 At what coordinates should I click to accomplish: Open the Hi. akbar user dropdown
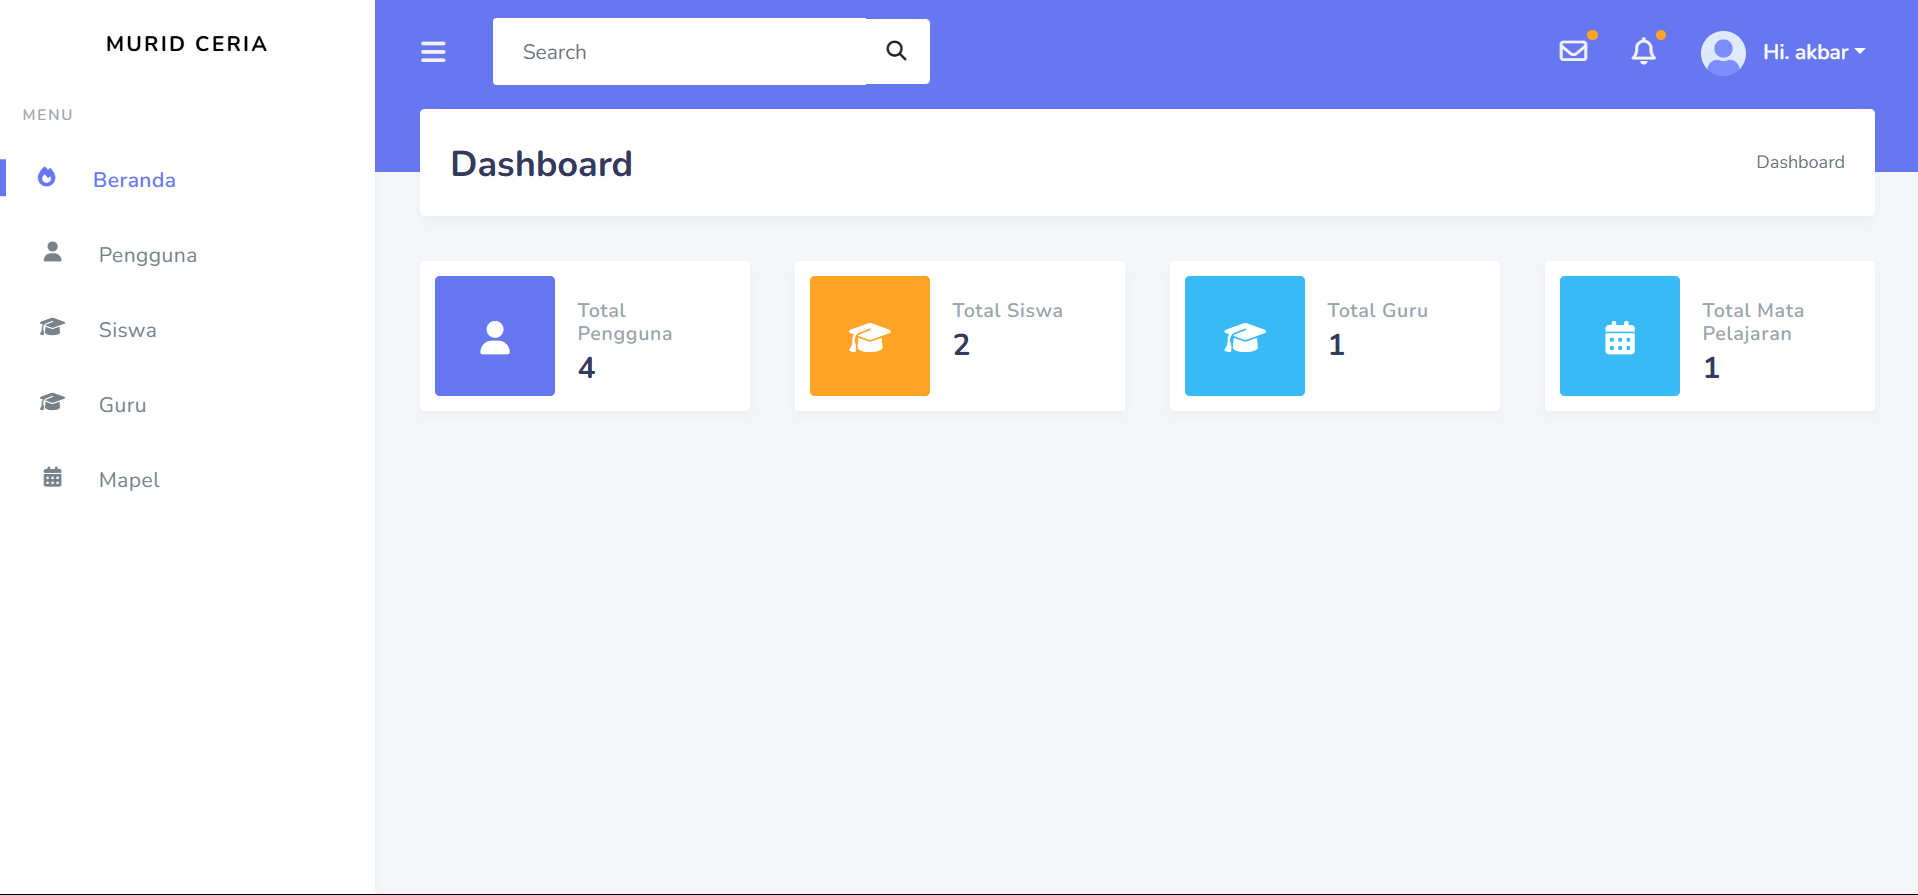point(1814,52)
